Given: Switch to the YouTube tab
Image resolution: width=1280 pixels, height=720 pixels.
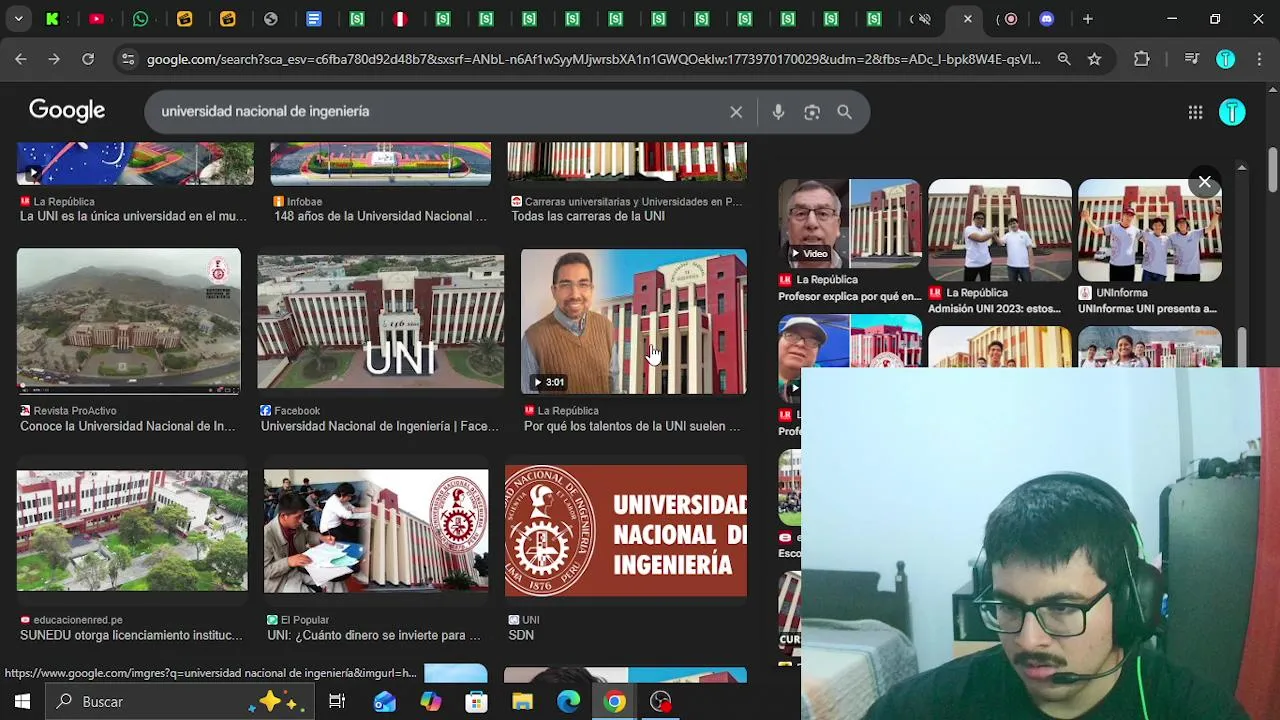Looking at the screenshot, I should (97, 19).
